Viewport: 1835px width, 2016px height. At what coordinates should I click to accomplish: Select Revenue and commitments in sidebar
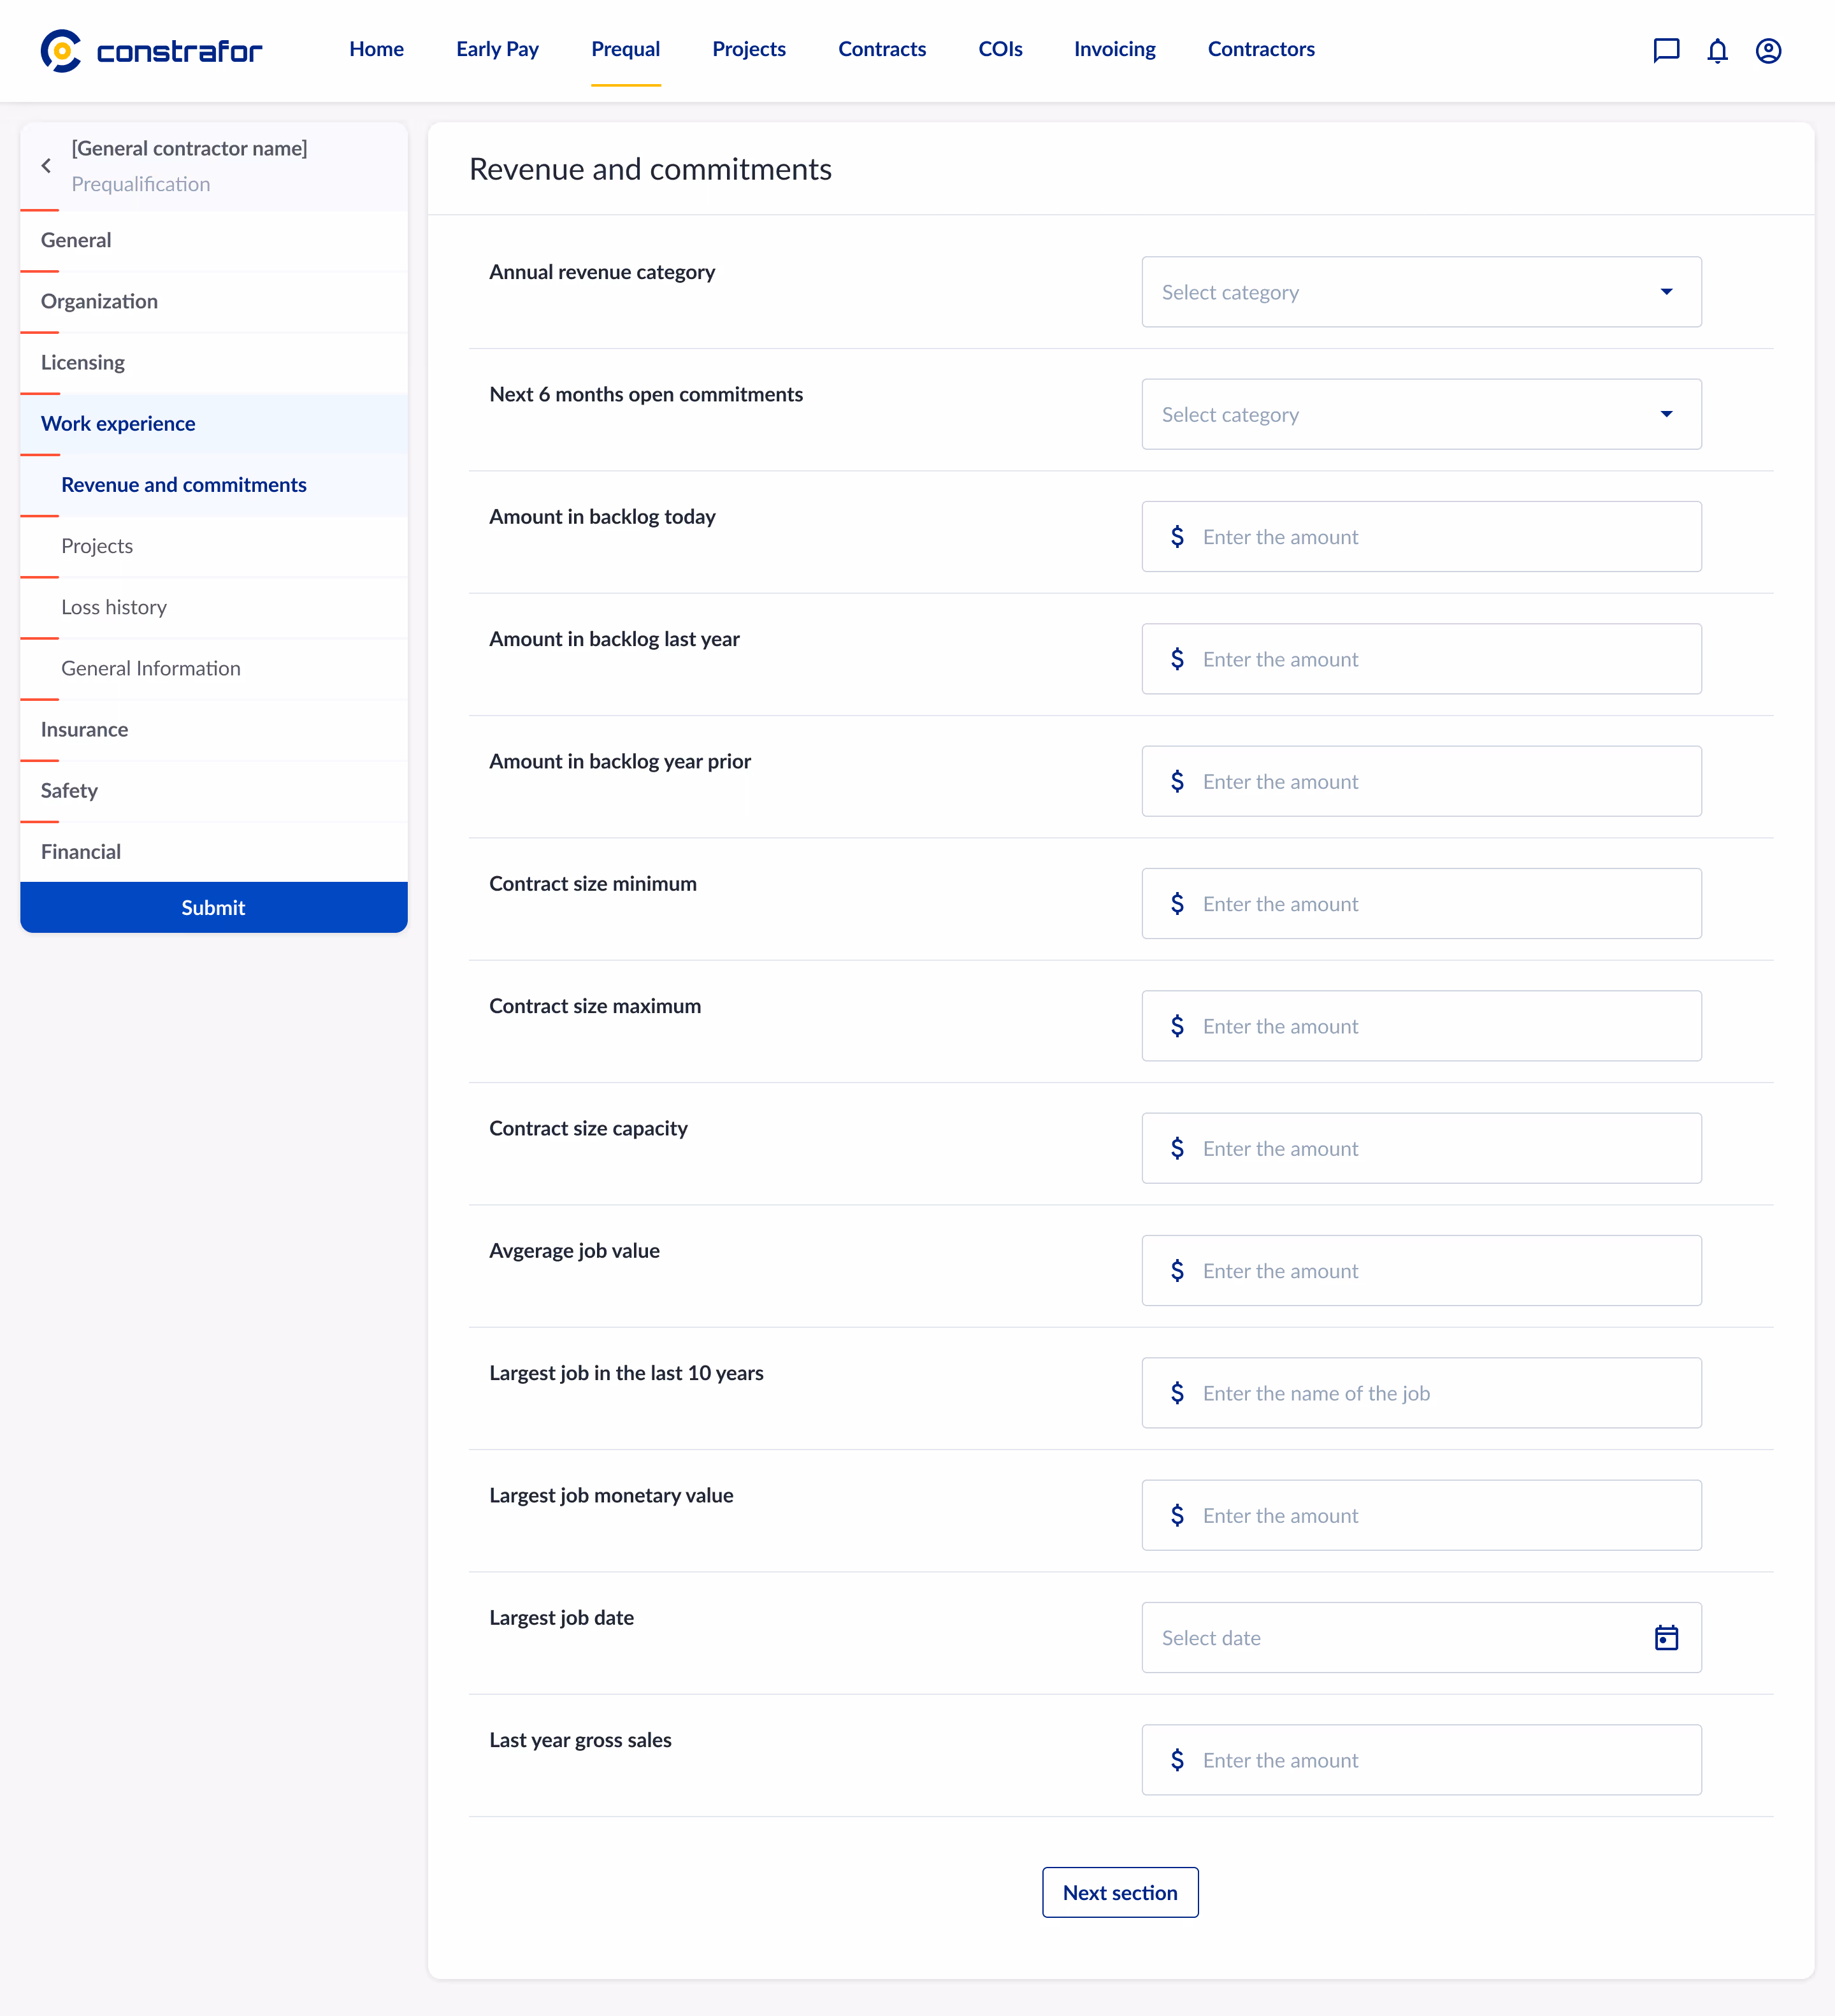point(214,485)
